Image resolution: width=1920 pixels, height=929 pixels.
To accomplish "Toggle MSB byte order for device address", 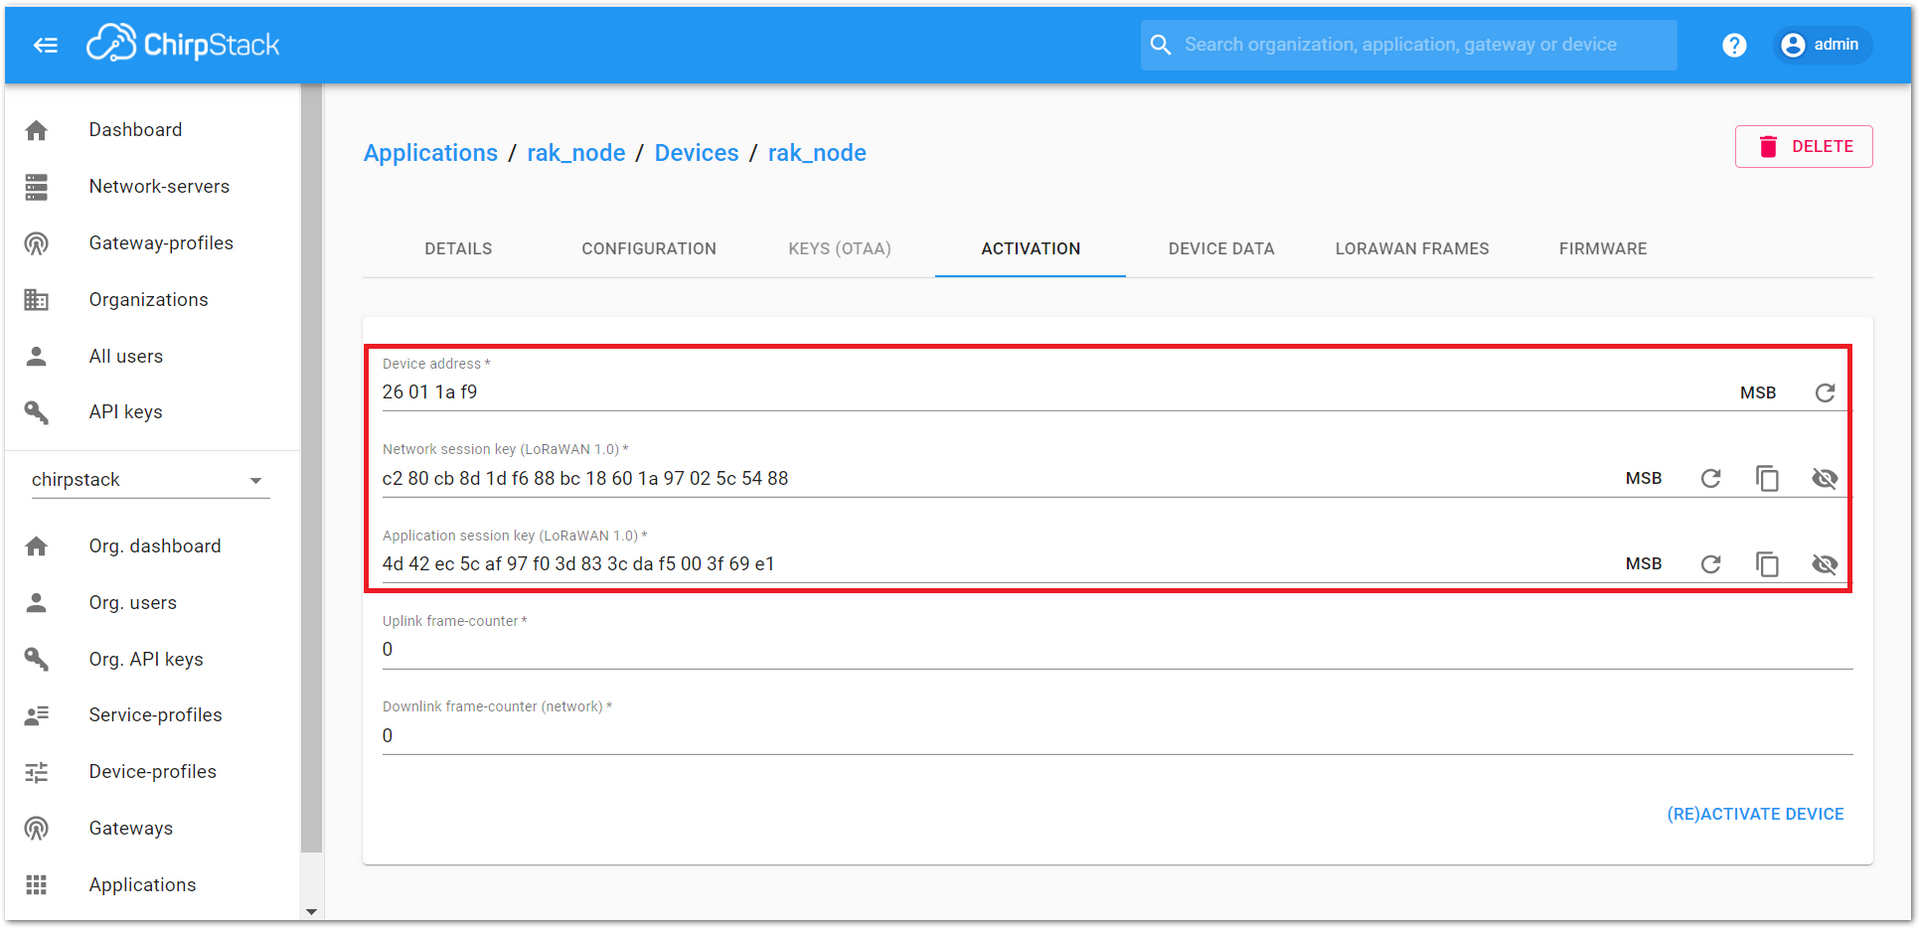I will [1758, 393].
